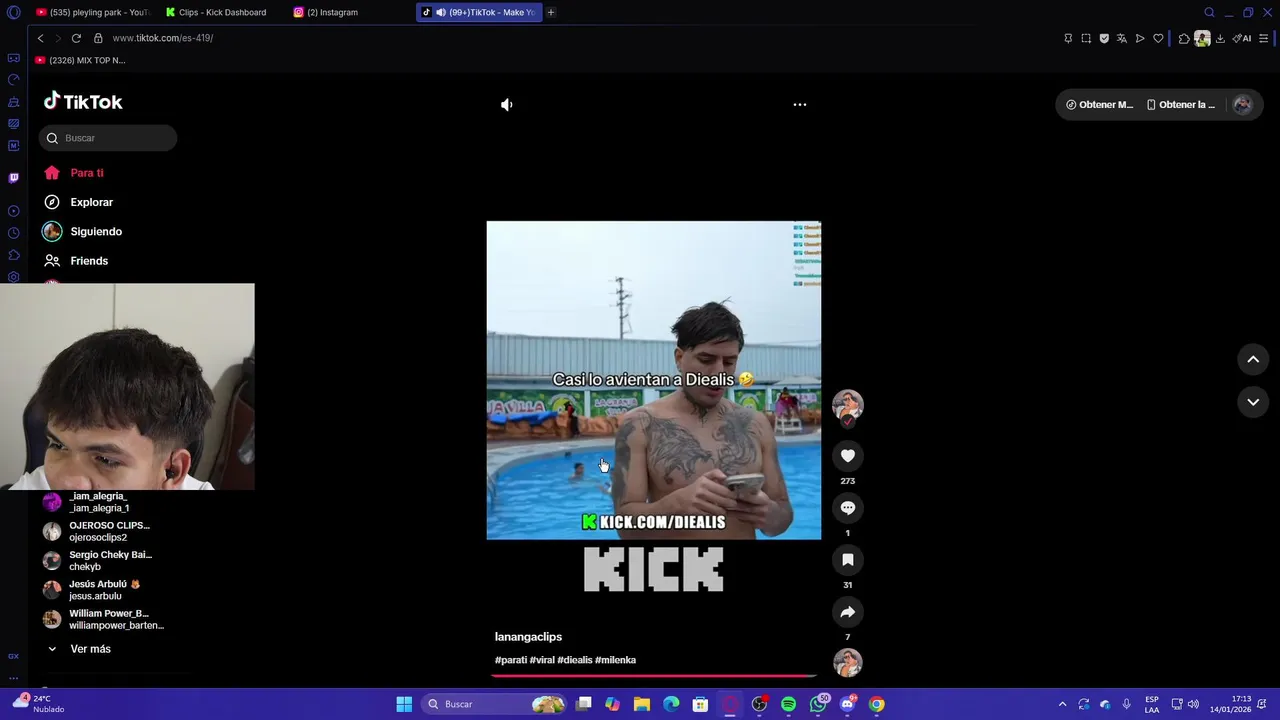Open the Windows Start menu
1280x720 pixels.
[404, 704]
